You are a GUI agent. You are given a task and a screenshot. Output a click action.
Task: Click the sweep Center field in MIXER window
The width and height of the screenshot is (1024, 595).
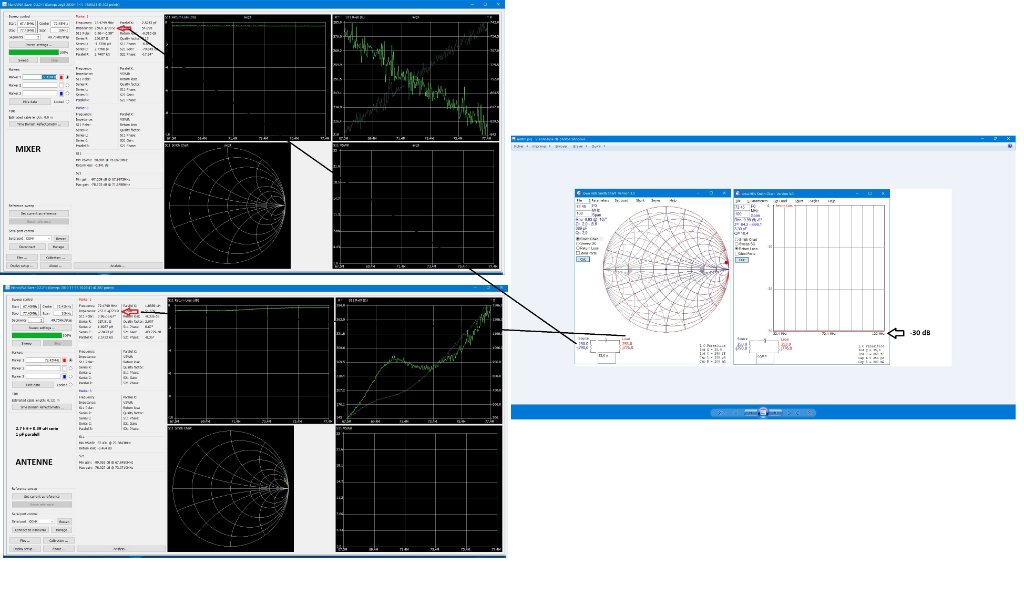pyautogui.click(x=60, y=24)
